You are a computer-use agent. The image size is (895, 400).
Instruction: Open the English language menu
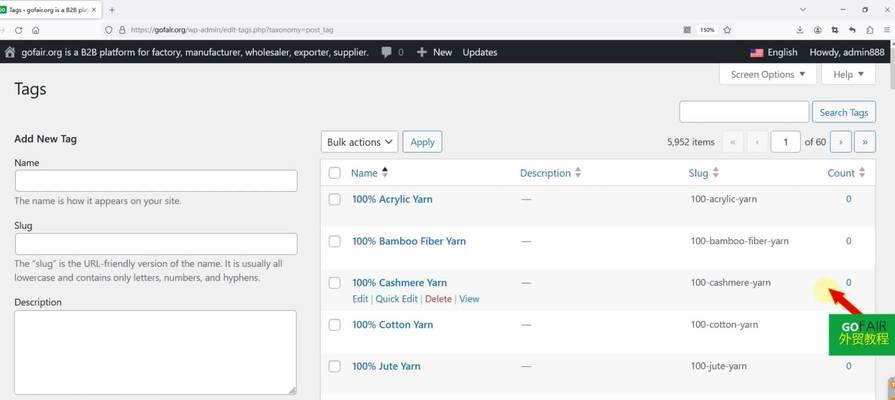tap(773, 52)
